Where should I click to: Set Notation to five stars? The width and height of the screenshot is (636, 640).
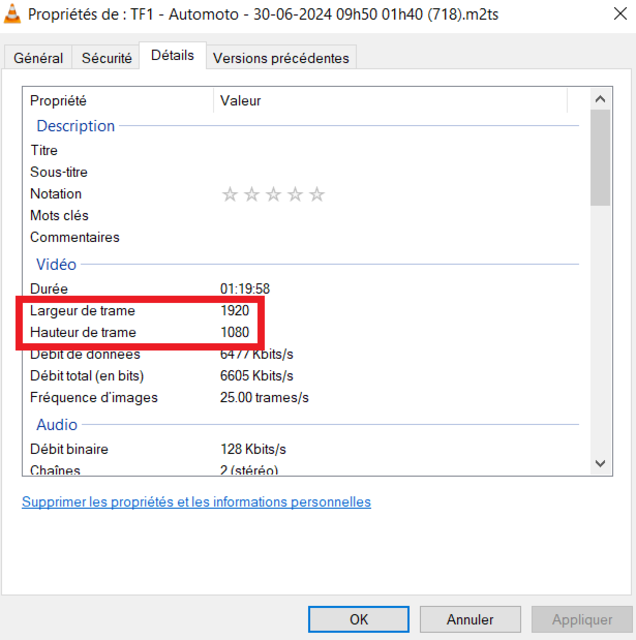click(x=317, y=194)
